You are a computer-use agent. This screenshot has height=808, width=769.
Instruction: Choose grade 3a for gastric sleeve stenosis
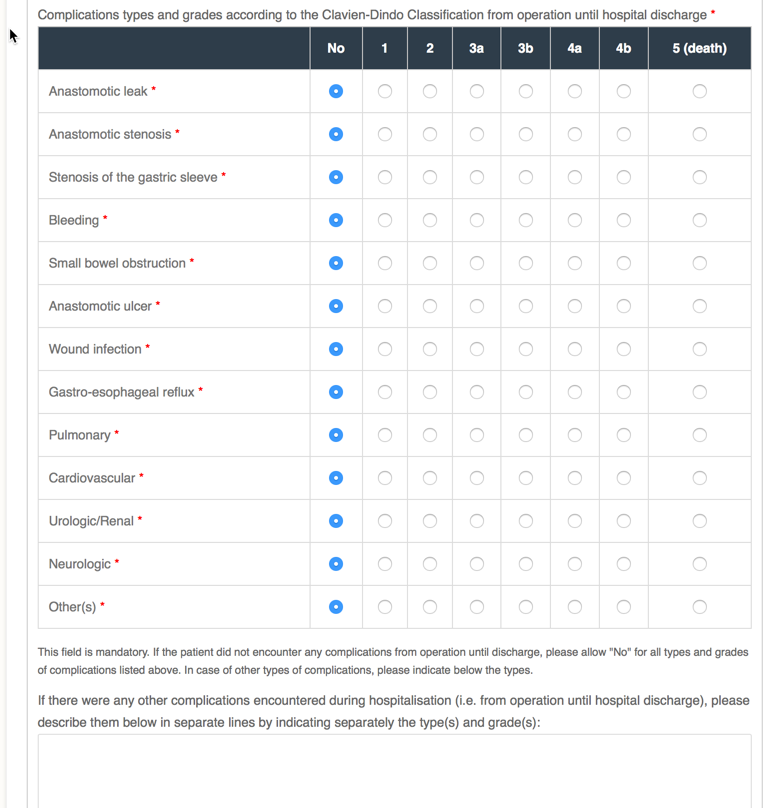pyautogui.click(x=477, y=177)
